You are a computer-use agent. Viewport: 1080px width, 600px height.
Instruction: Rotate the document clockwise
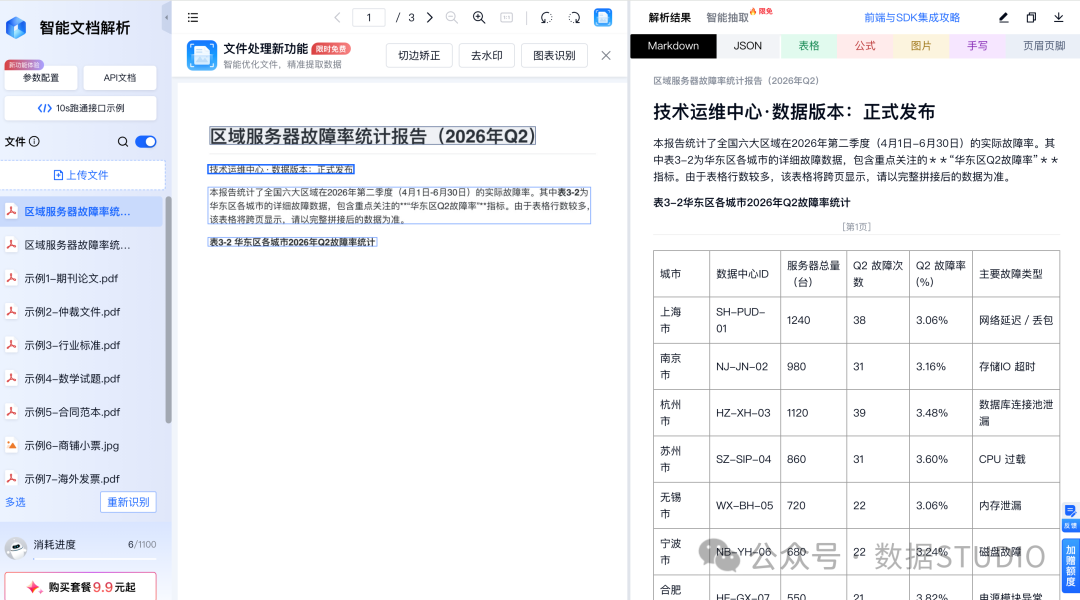click(574, 17)
